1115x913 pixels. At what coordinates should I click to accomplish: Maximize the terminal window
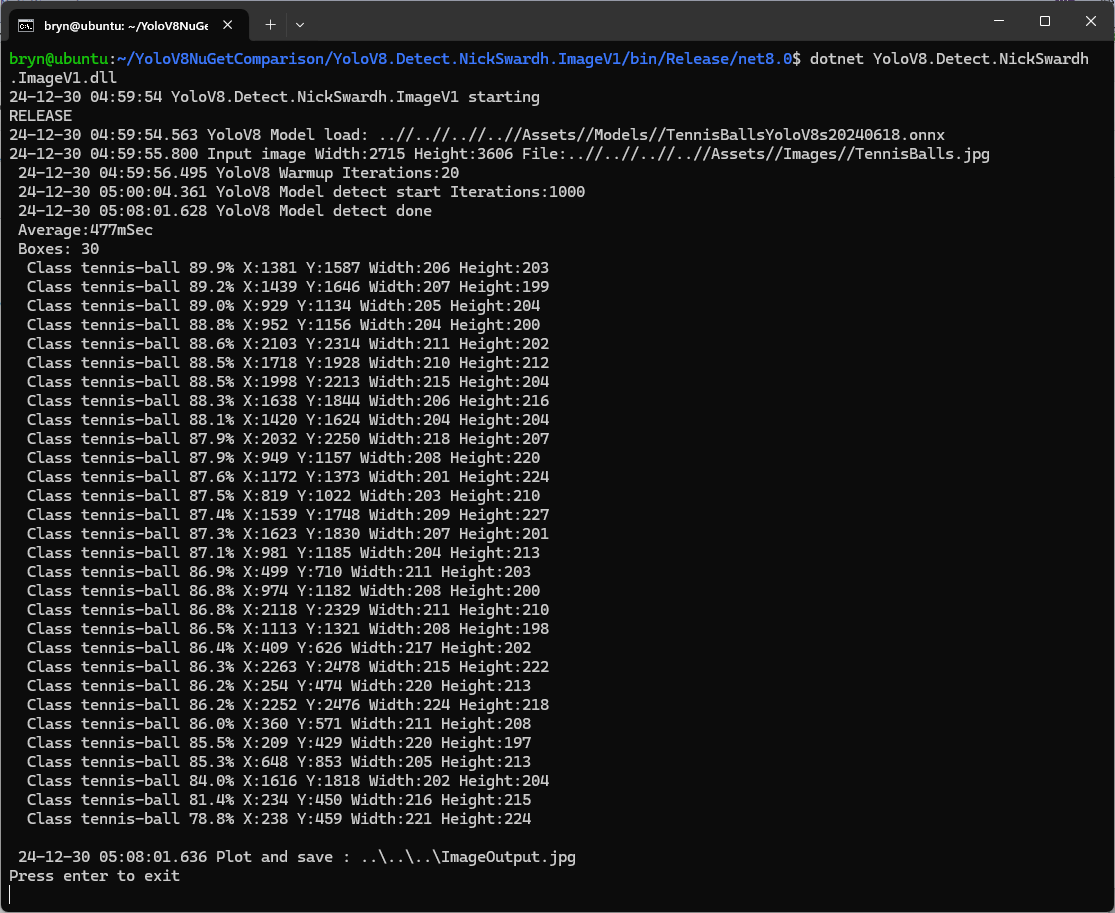[1044, 21]
